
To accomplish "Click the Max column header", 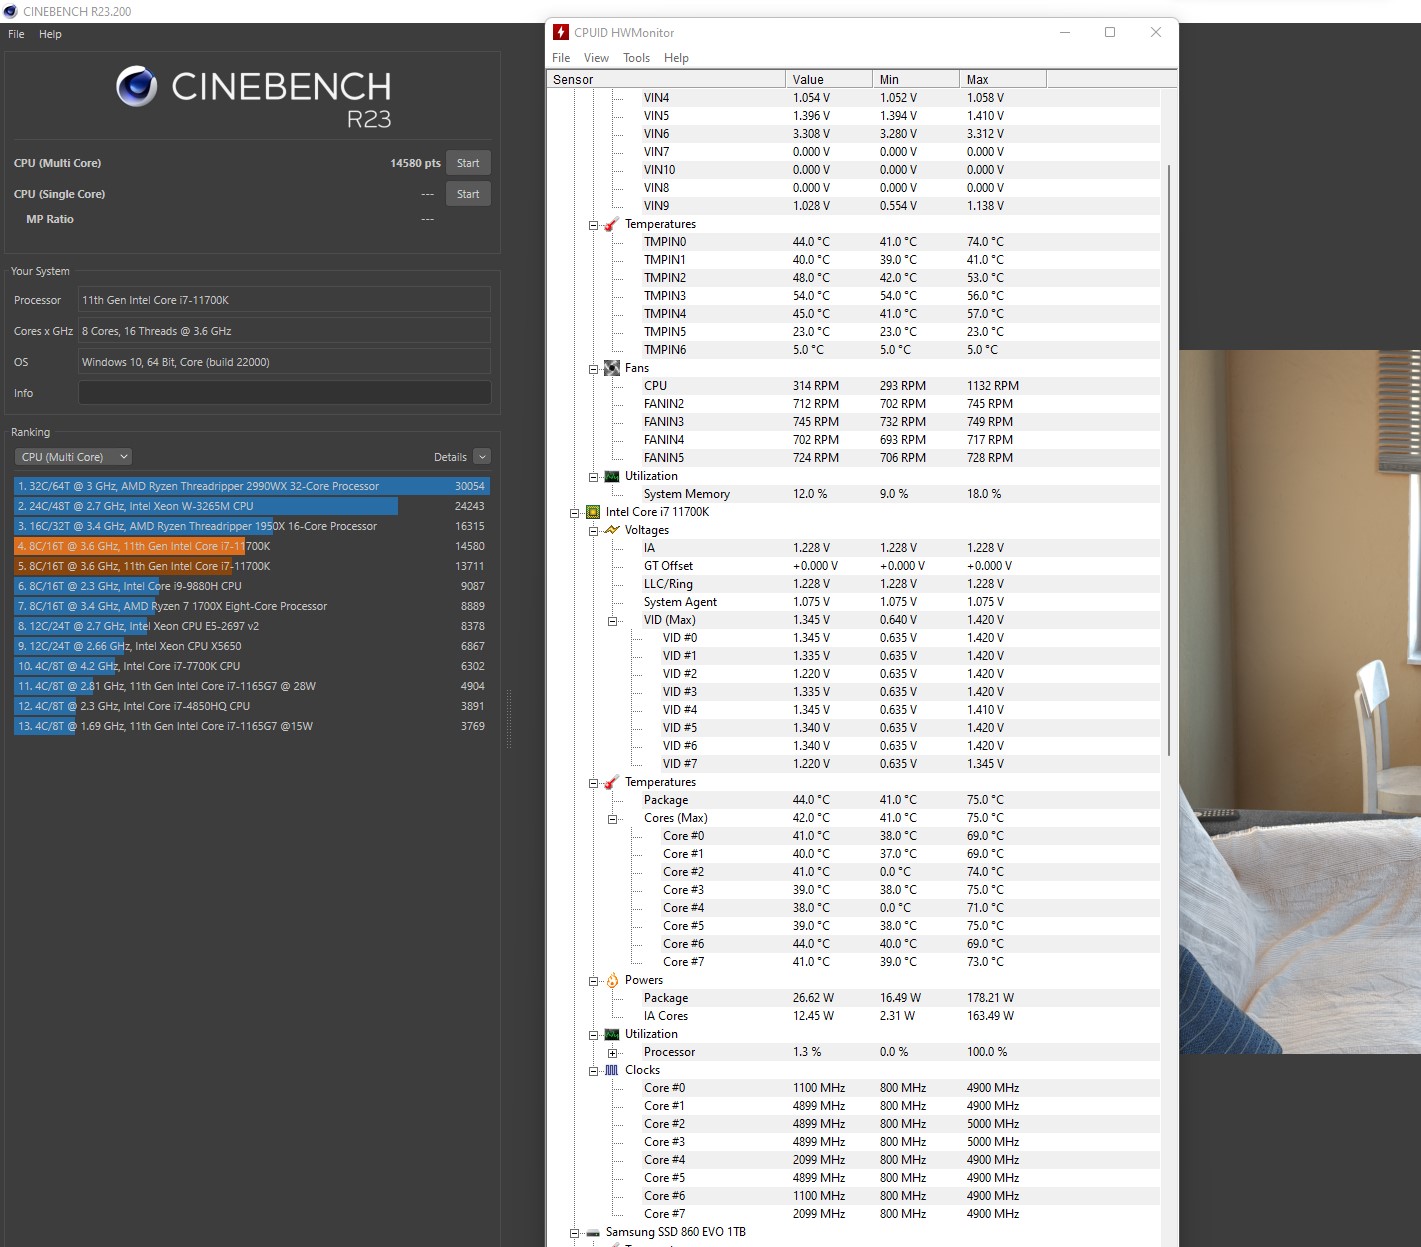I will [1003, 79].
